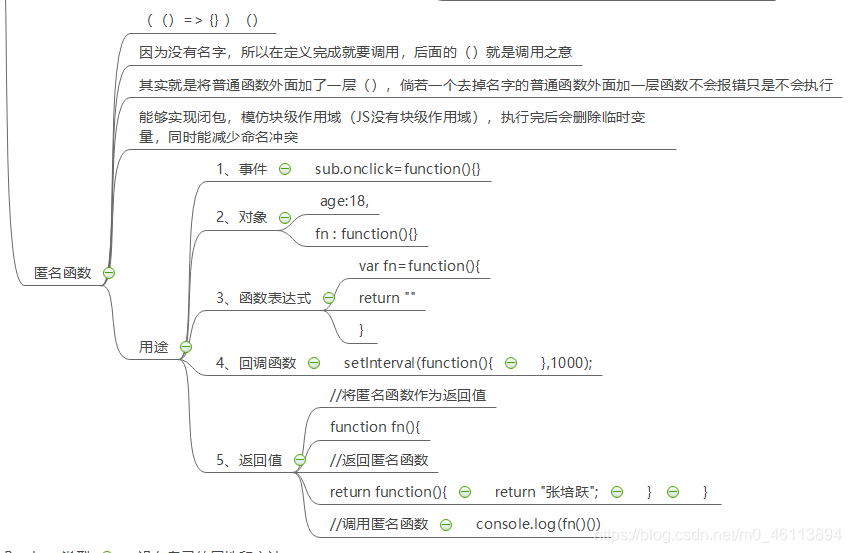
Task: Collapse the 1、事件 branch
Action: point(285,169)
